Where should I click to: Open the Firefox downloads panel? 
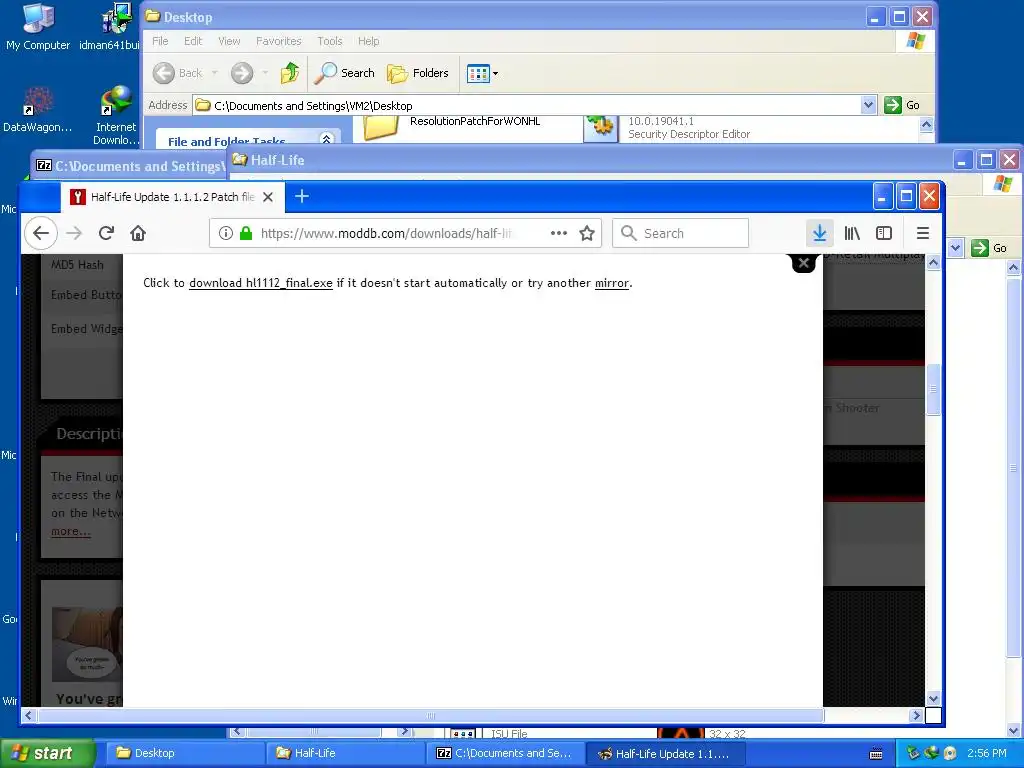820,233
